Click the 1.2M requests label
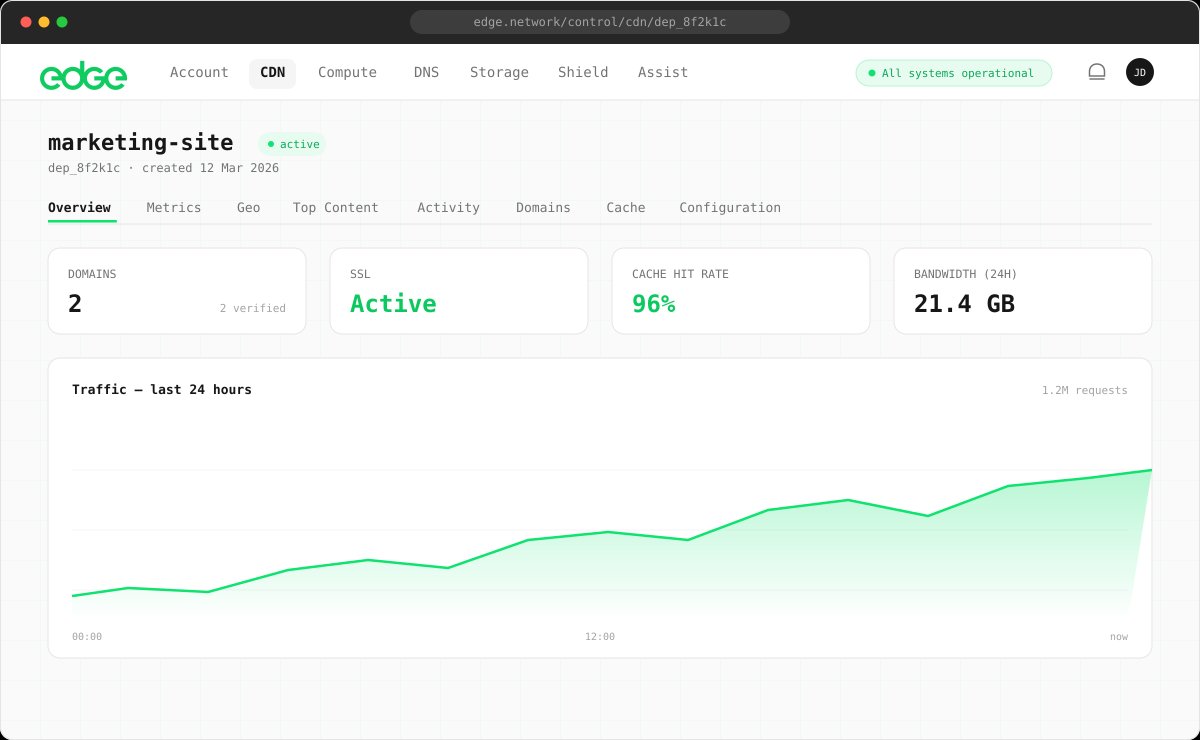 coord(1085,390)
